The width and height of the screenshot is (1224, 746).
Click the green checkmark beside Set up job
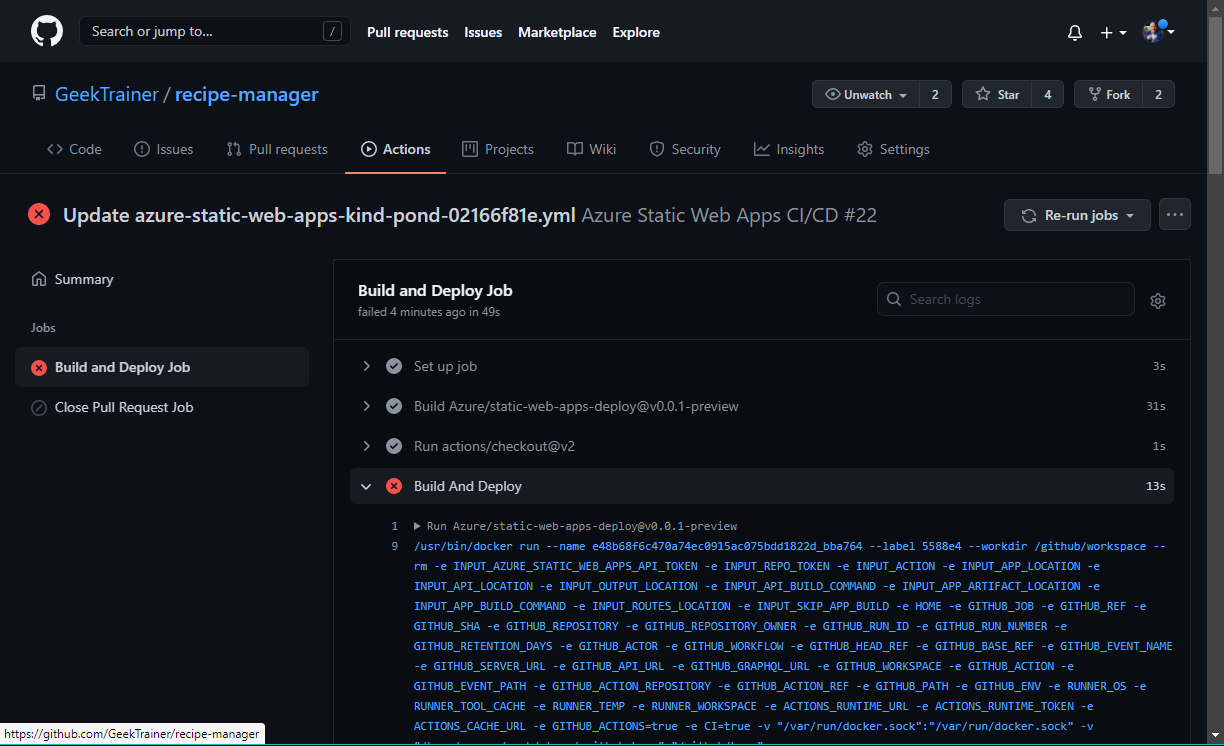[394, 366]
